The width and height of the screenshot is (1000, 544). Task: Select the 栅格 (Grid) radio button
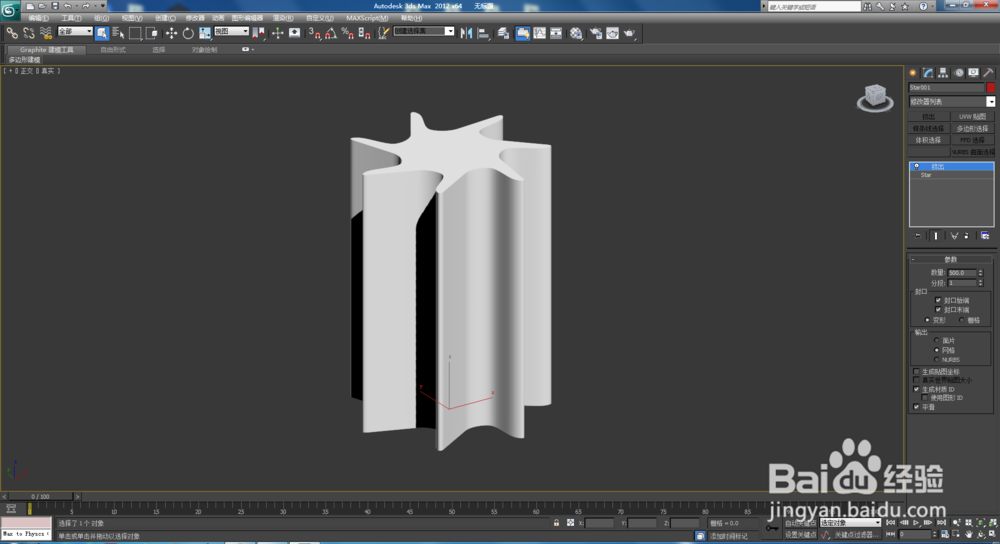[962, 320]
